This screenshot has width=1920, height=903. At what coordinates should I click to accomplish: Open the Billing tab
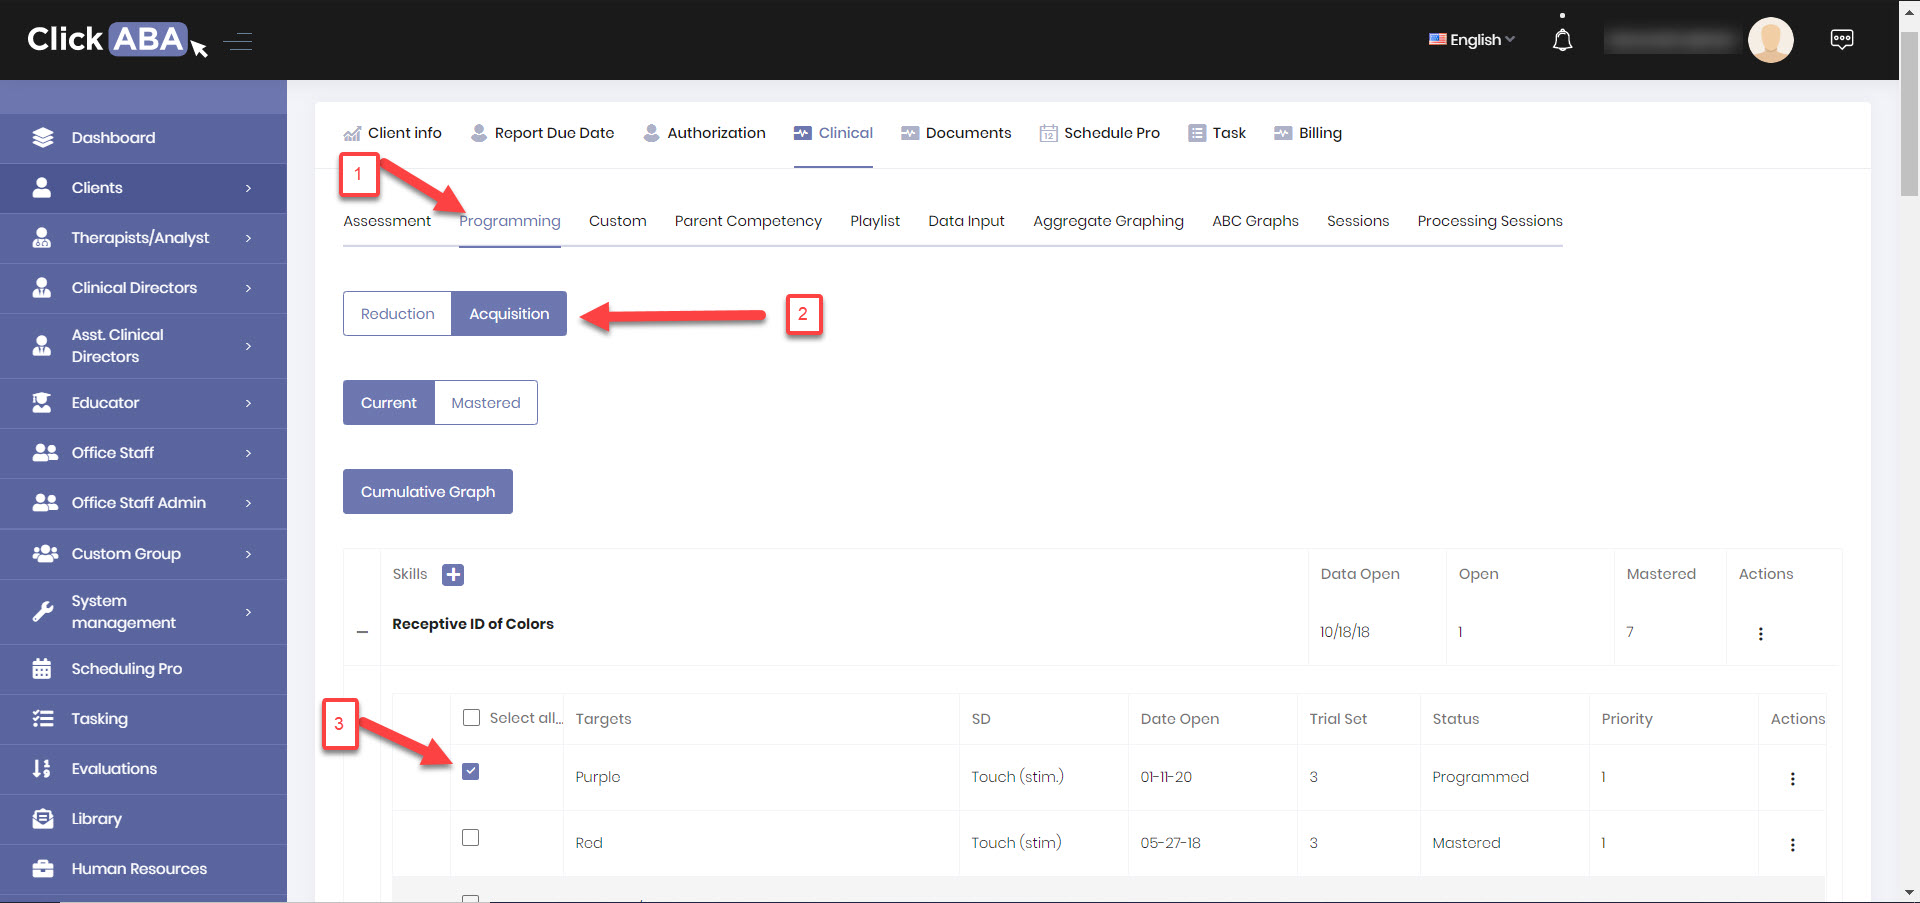tap(1308, 133)
